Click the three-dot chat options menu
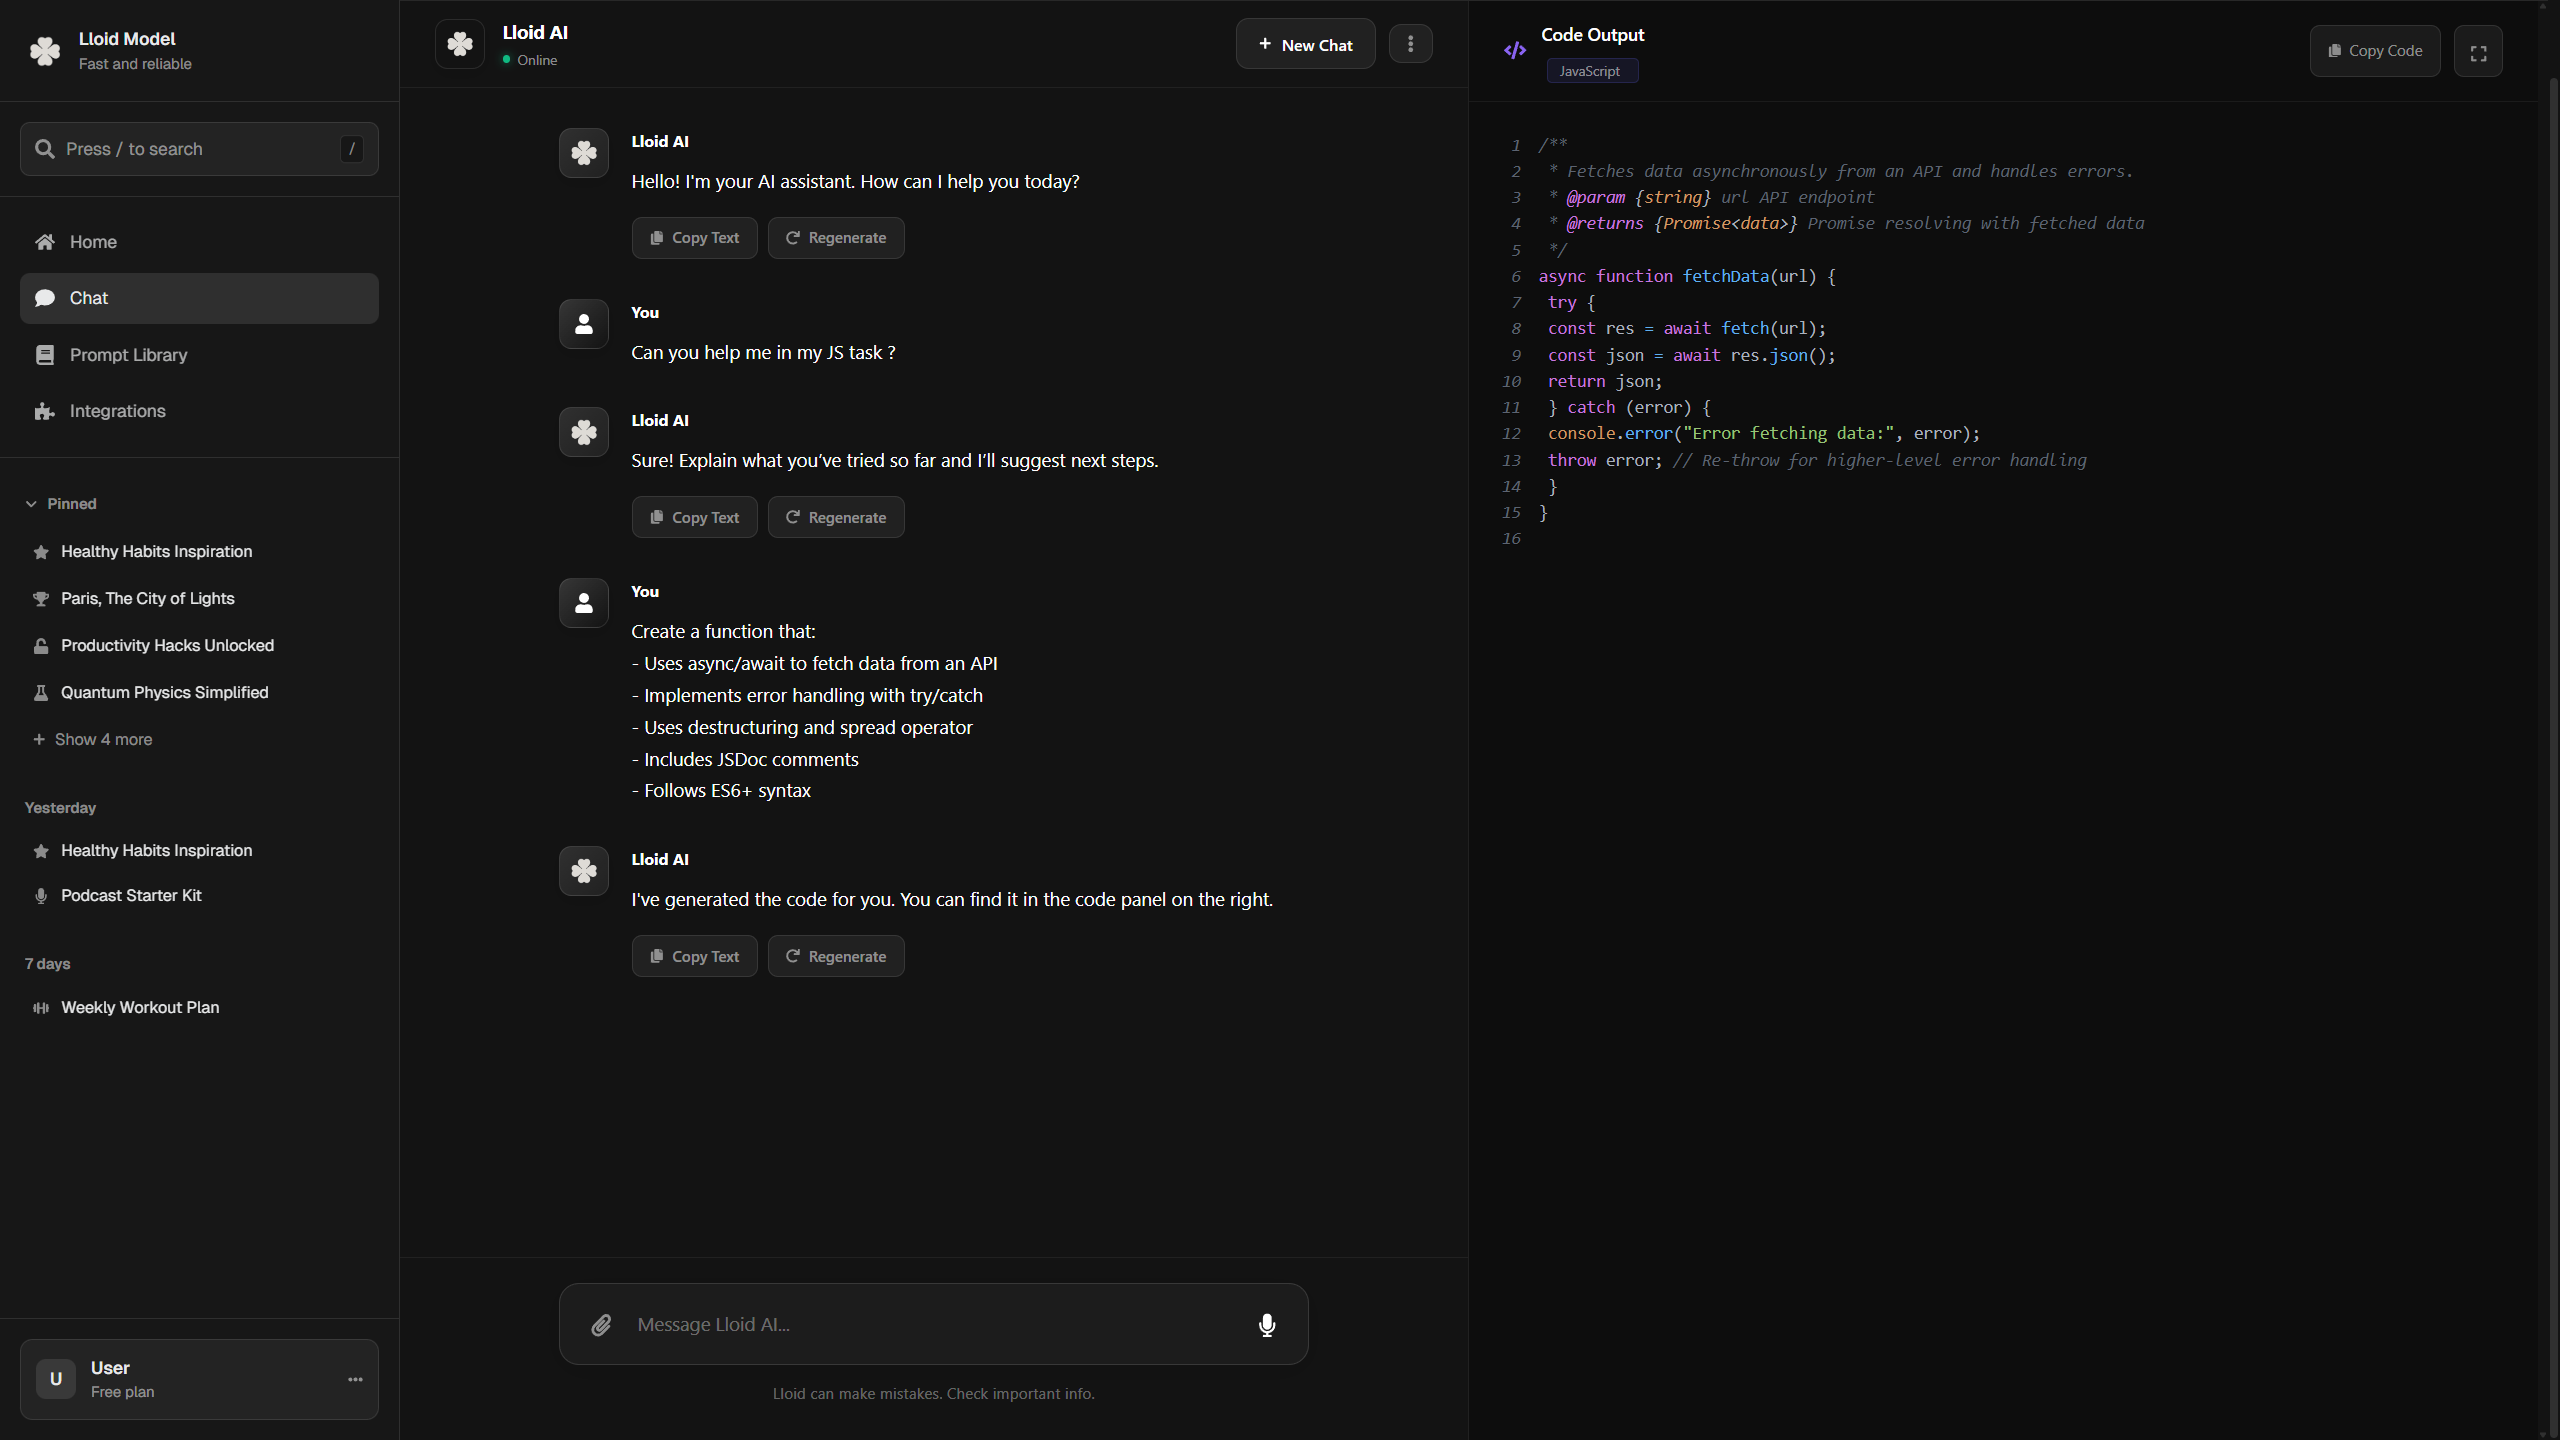 [x=1410, y=44]
